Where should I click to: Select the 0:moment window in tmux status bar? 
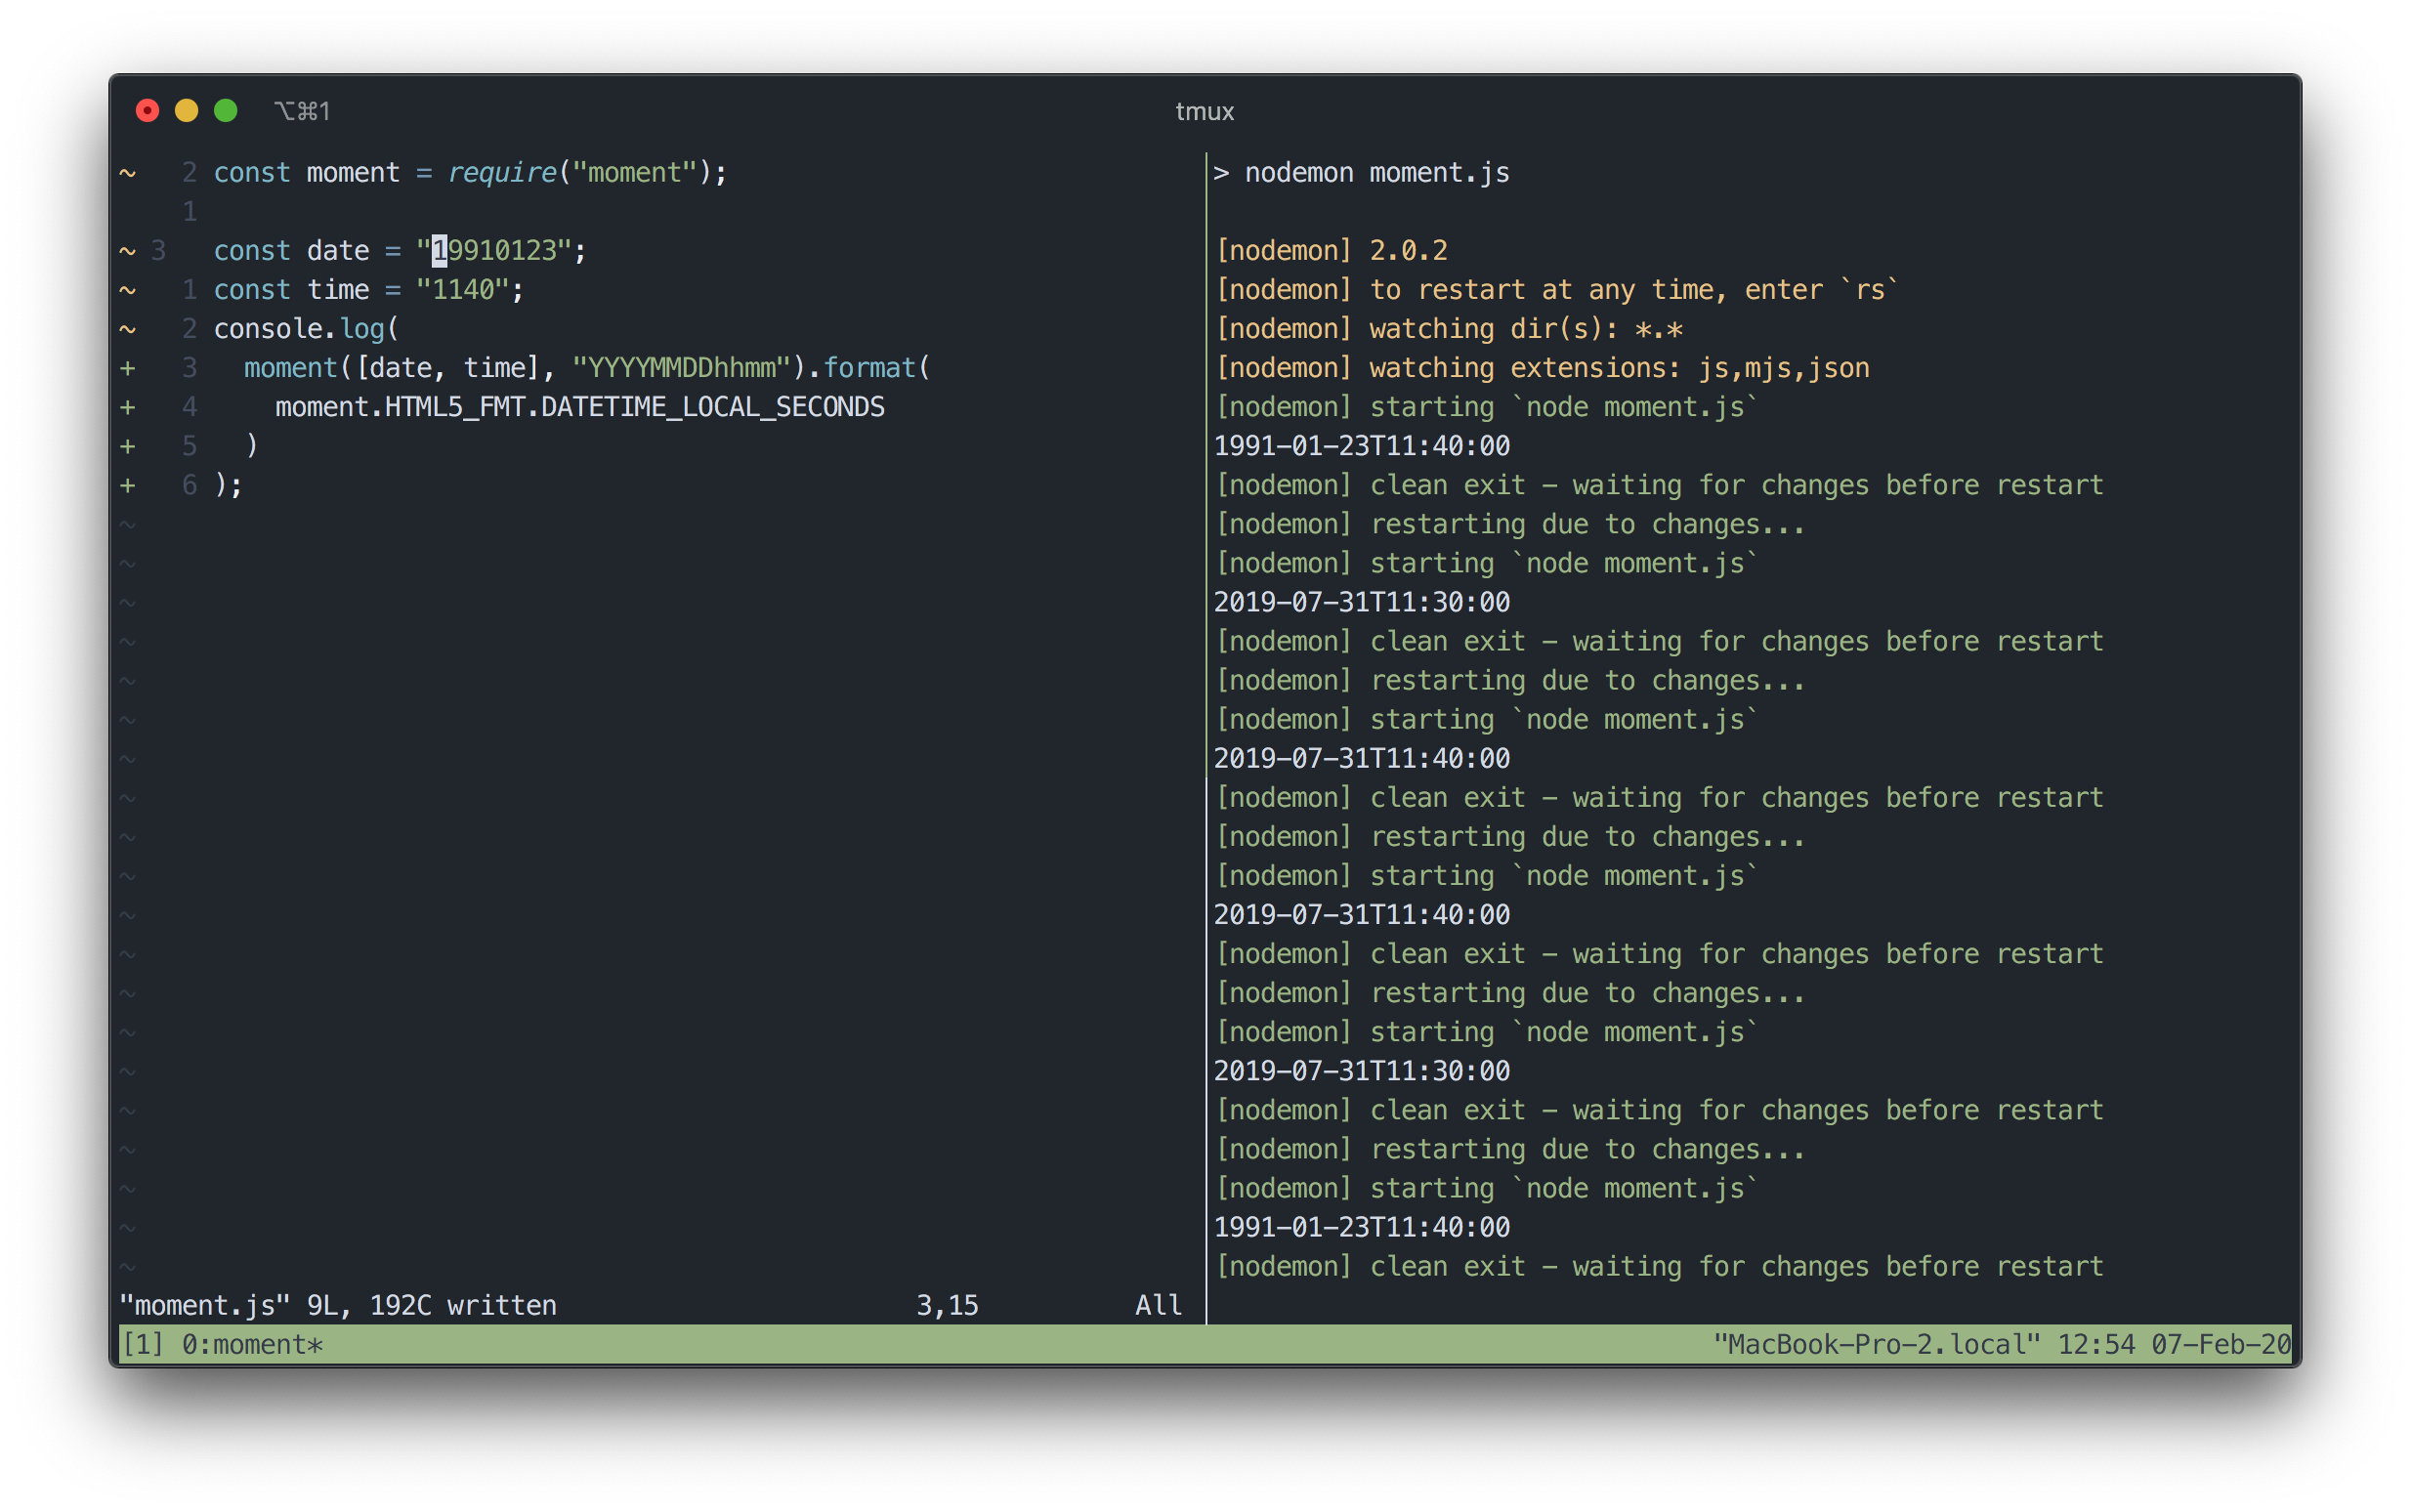(252, 1344)
